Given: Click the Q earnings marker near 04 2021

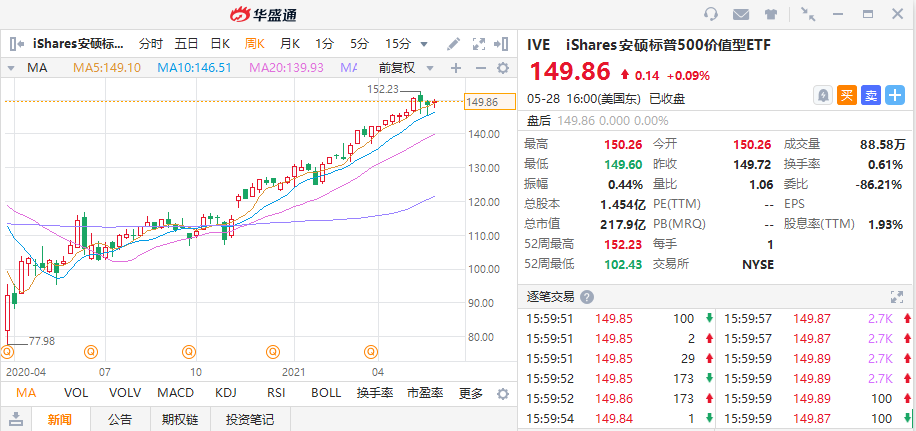Looking at the screenshot, I should click(x=371, y=352).
